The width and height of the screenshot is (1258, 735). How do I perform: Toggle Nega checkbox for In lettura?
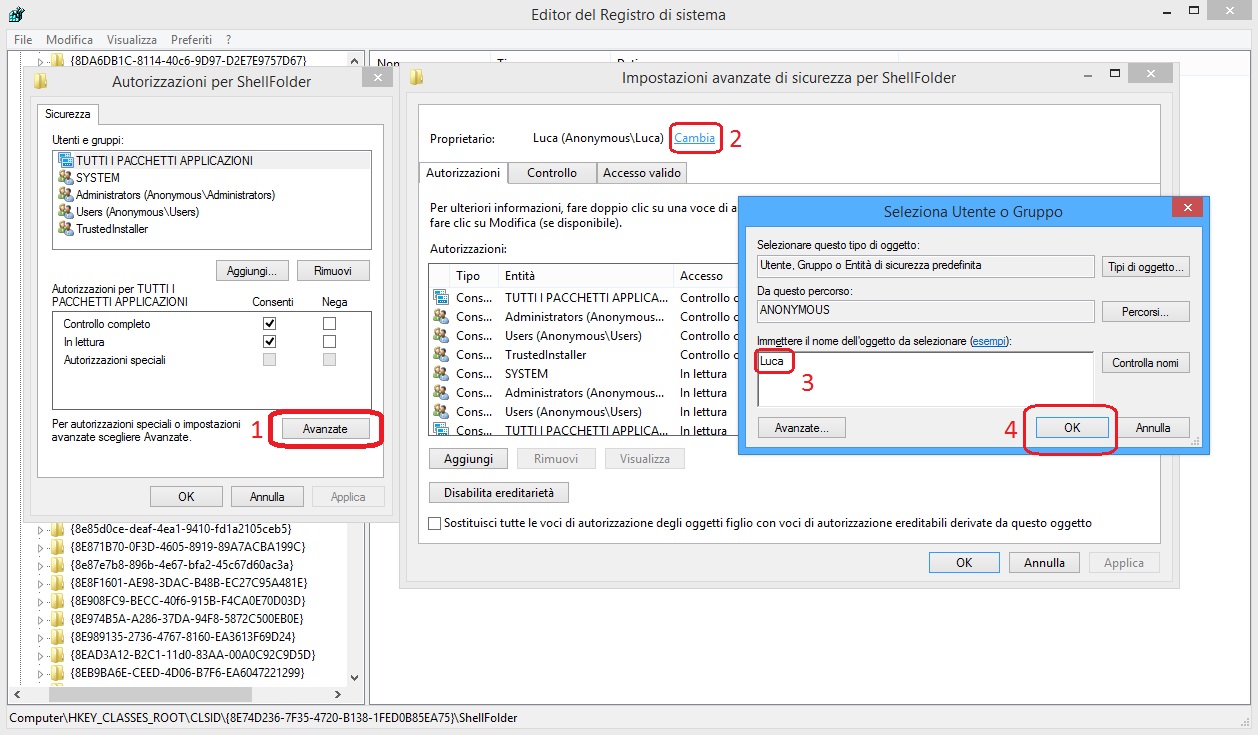point(329,342)
